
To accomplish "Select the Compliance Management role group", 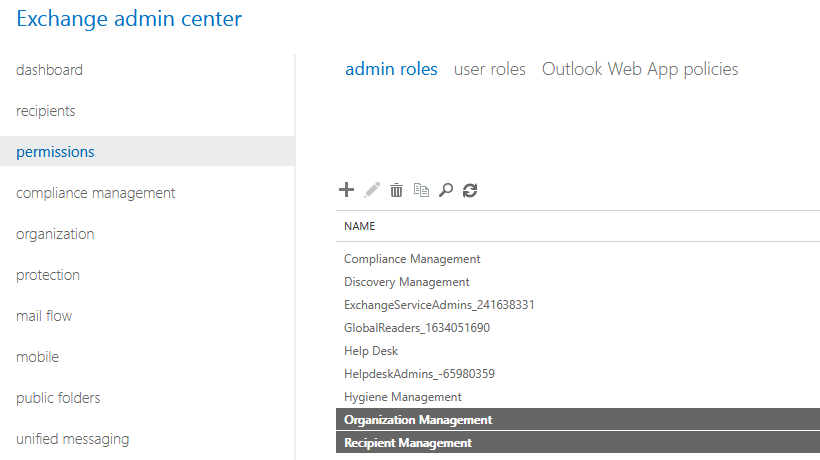I will pos(578,259).
